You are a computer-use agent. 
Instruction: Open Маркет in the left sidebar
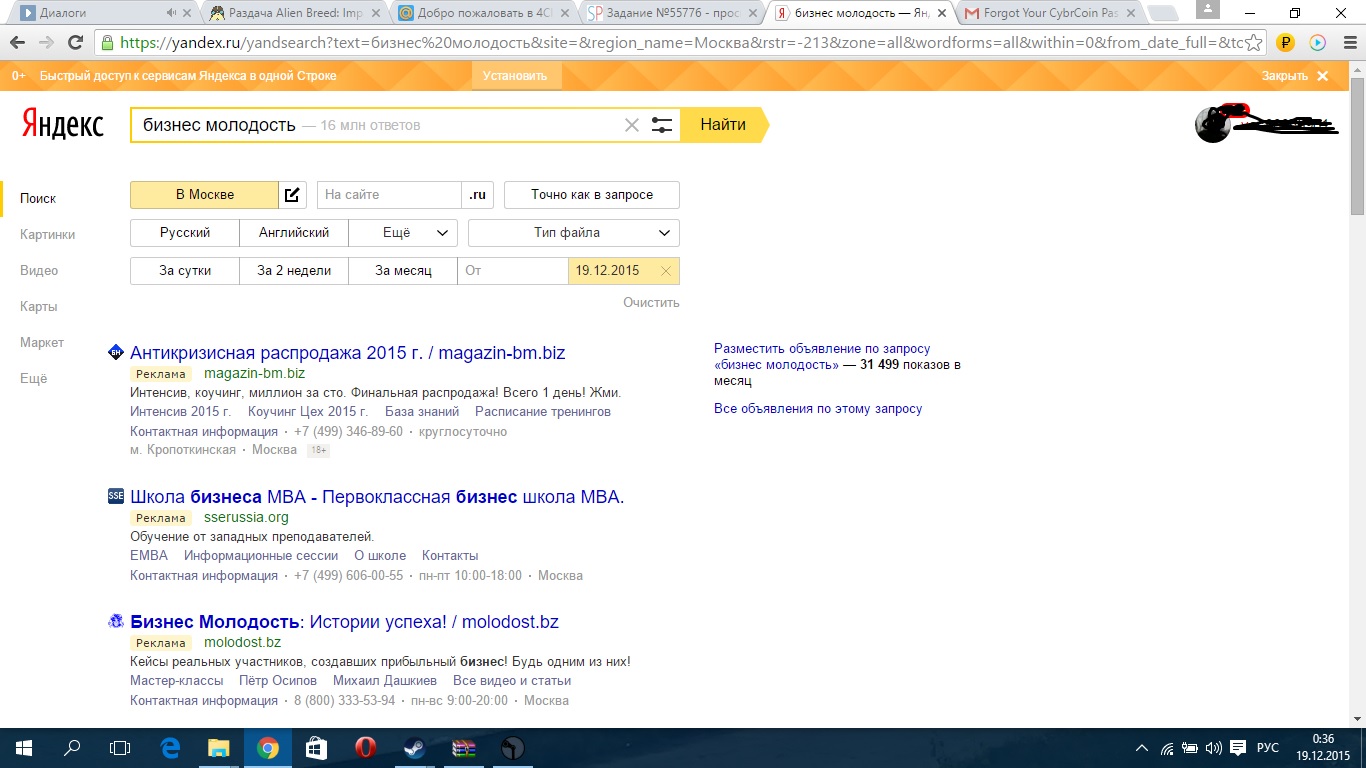click(x=42, y=343)
